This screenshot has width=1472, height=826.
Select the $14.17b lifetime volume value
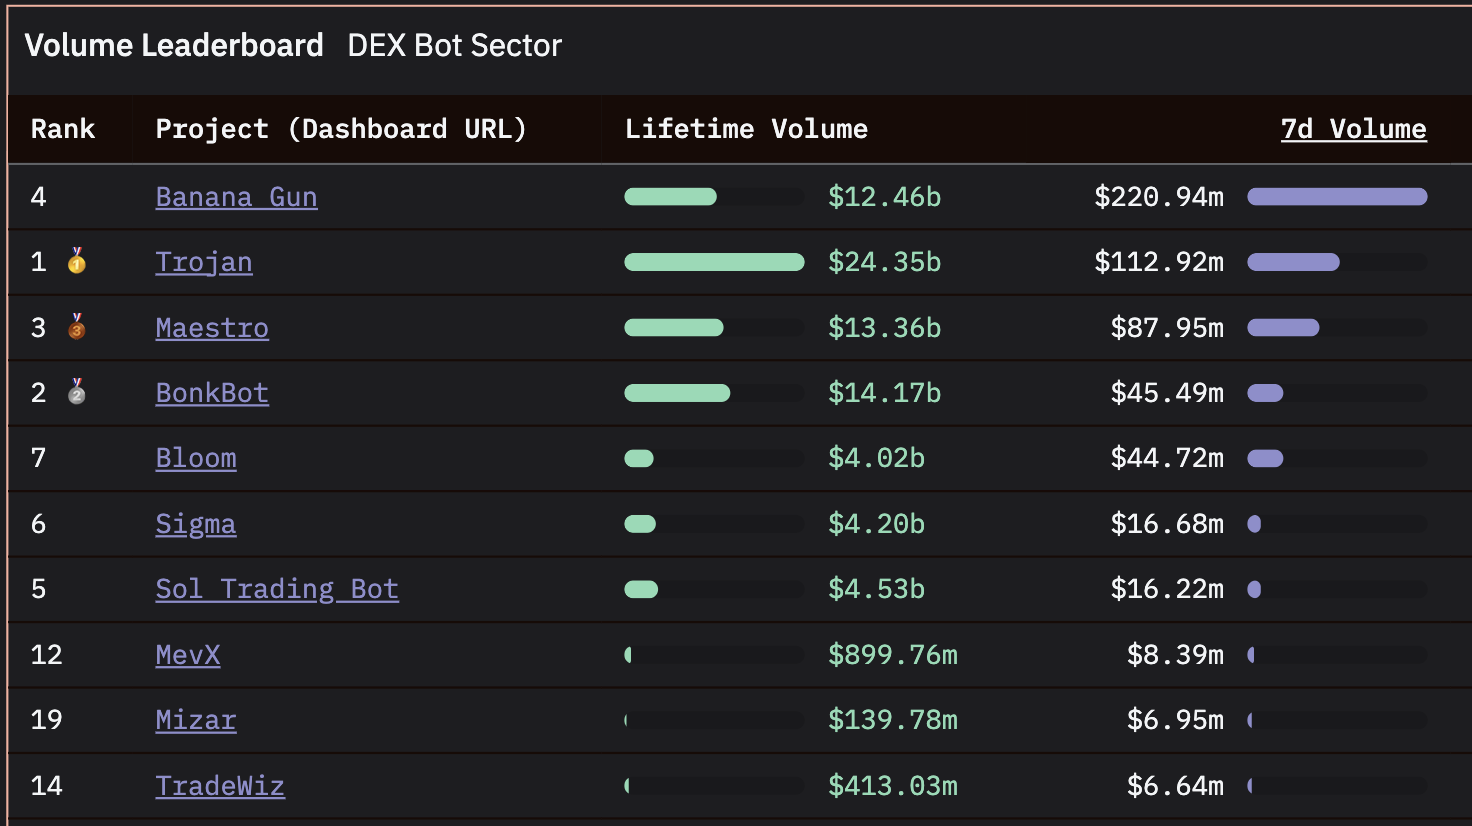pos(884,393)
